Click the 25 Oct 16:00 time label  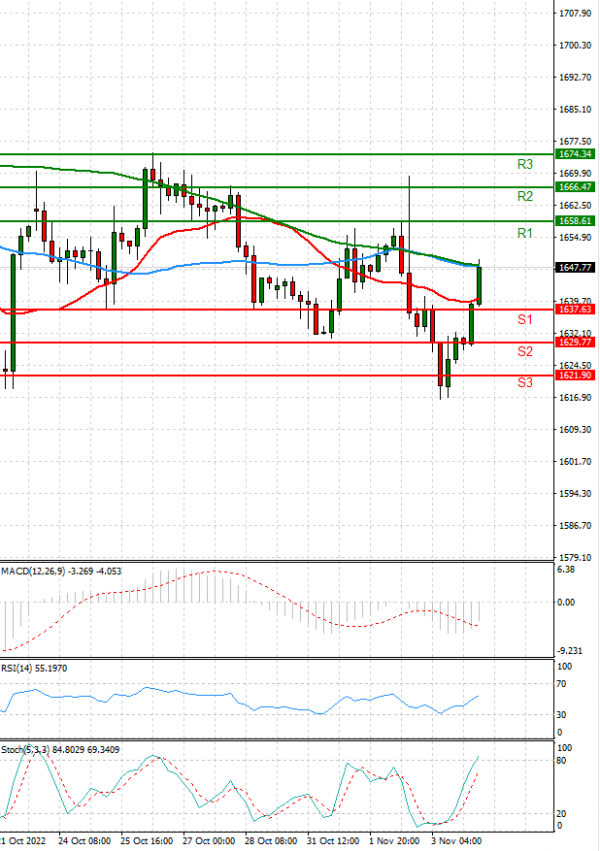tap(146, 841)
